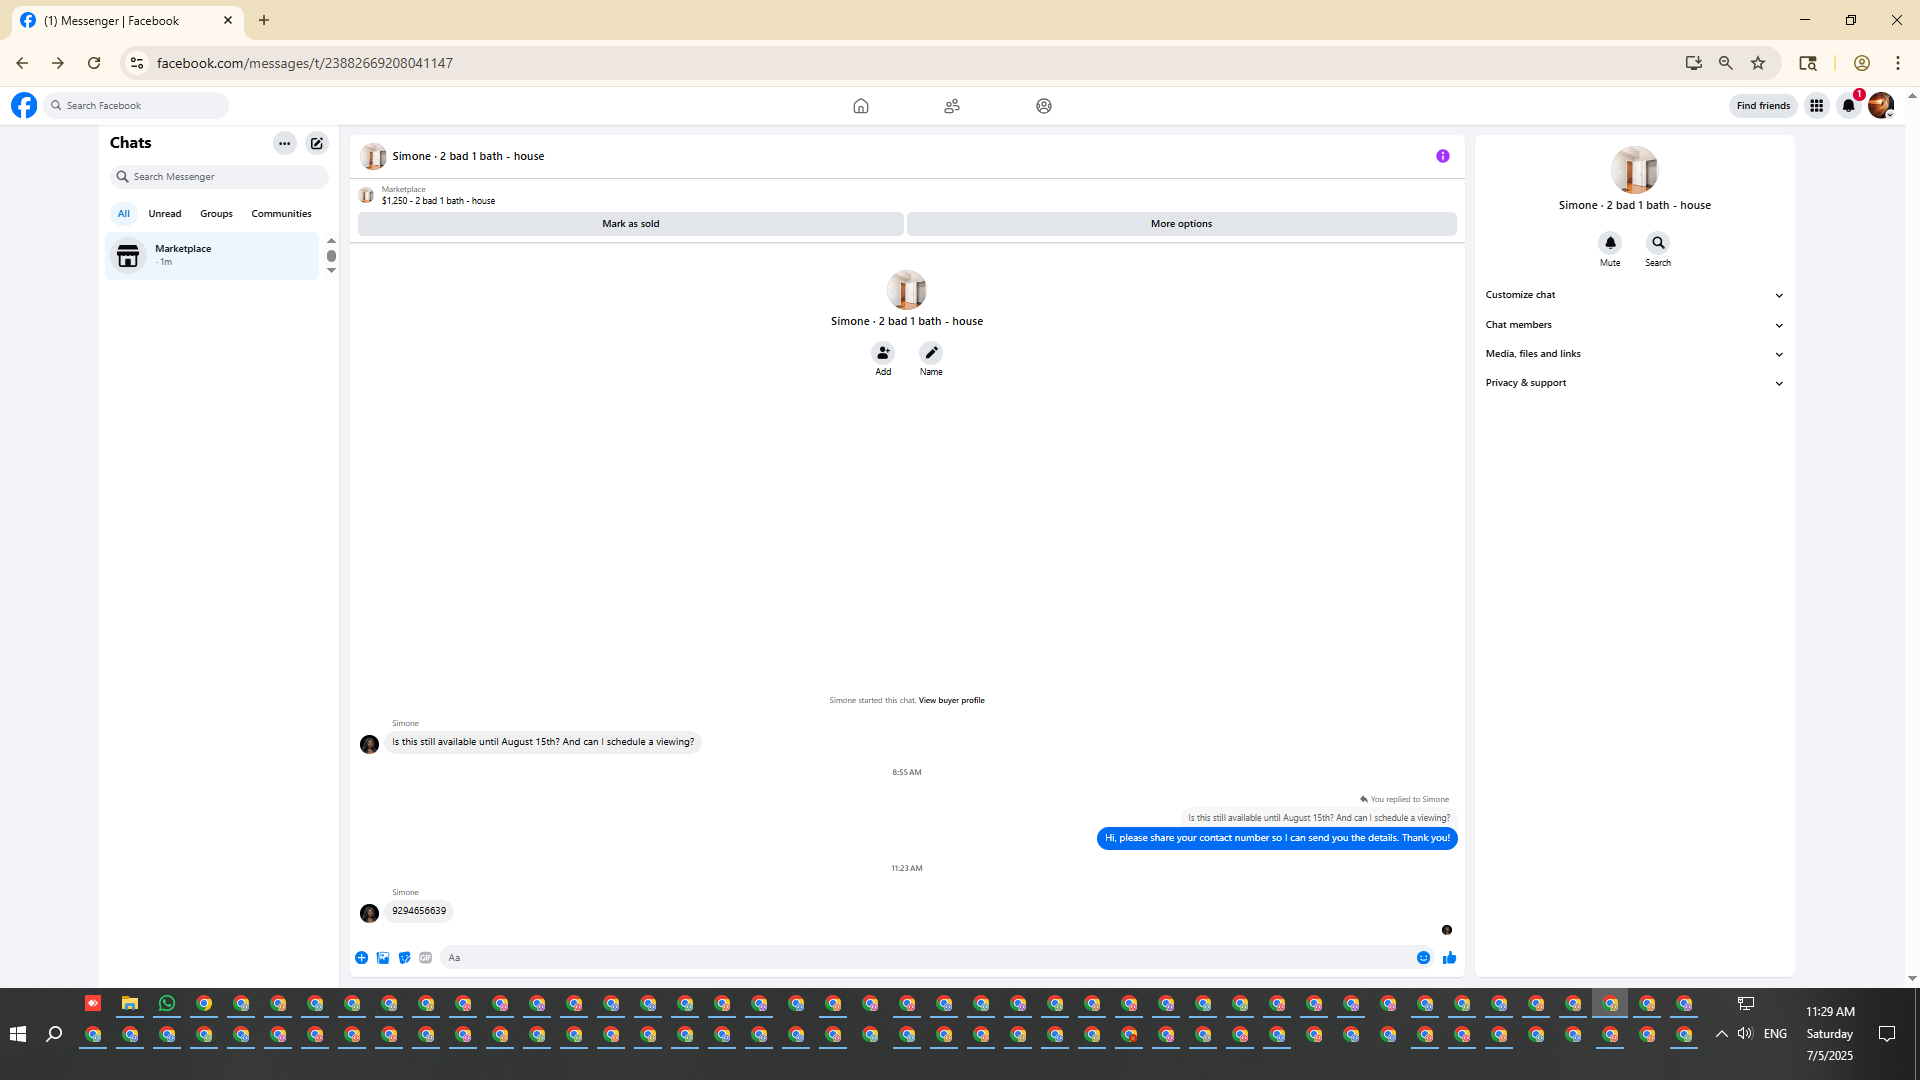The width and height of the screenshot is (1920, 1080).
Task: Mute this conversation with bell button
Action: (1610, 243)
